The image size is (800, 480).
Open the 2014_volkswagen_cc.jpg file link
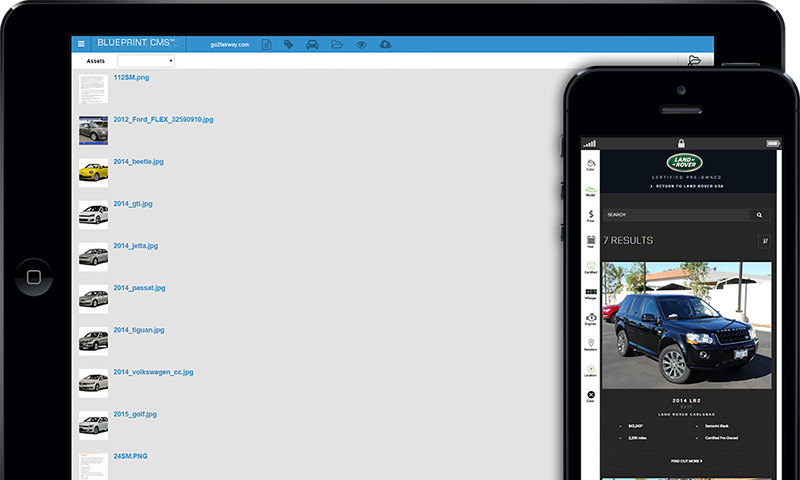pos(153,372)
